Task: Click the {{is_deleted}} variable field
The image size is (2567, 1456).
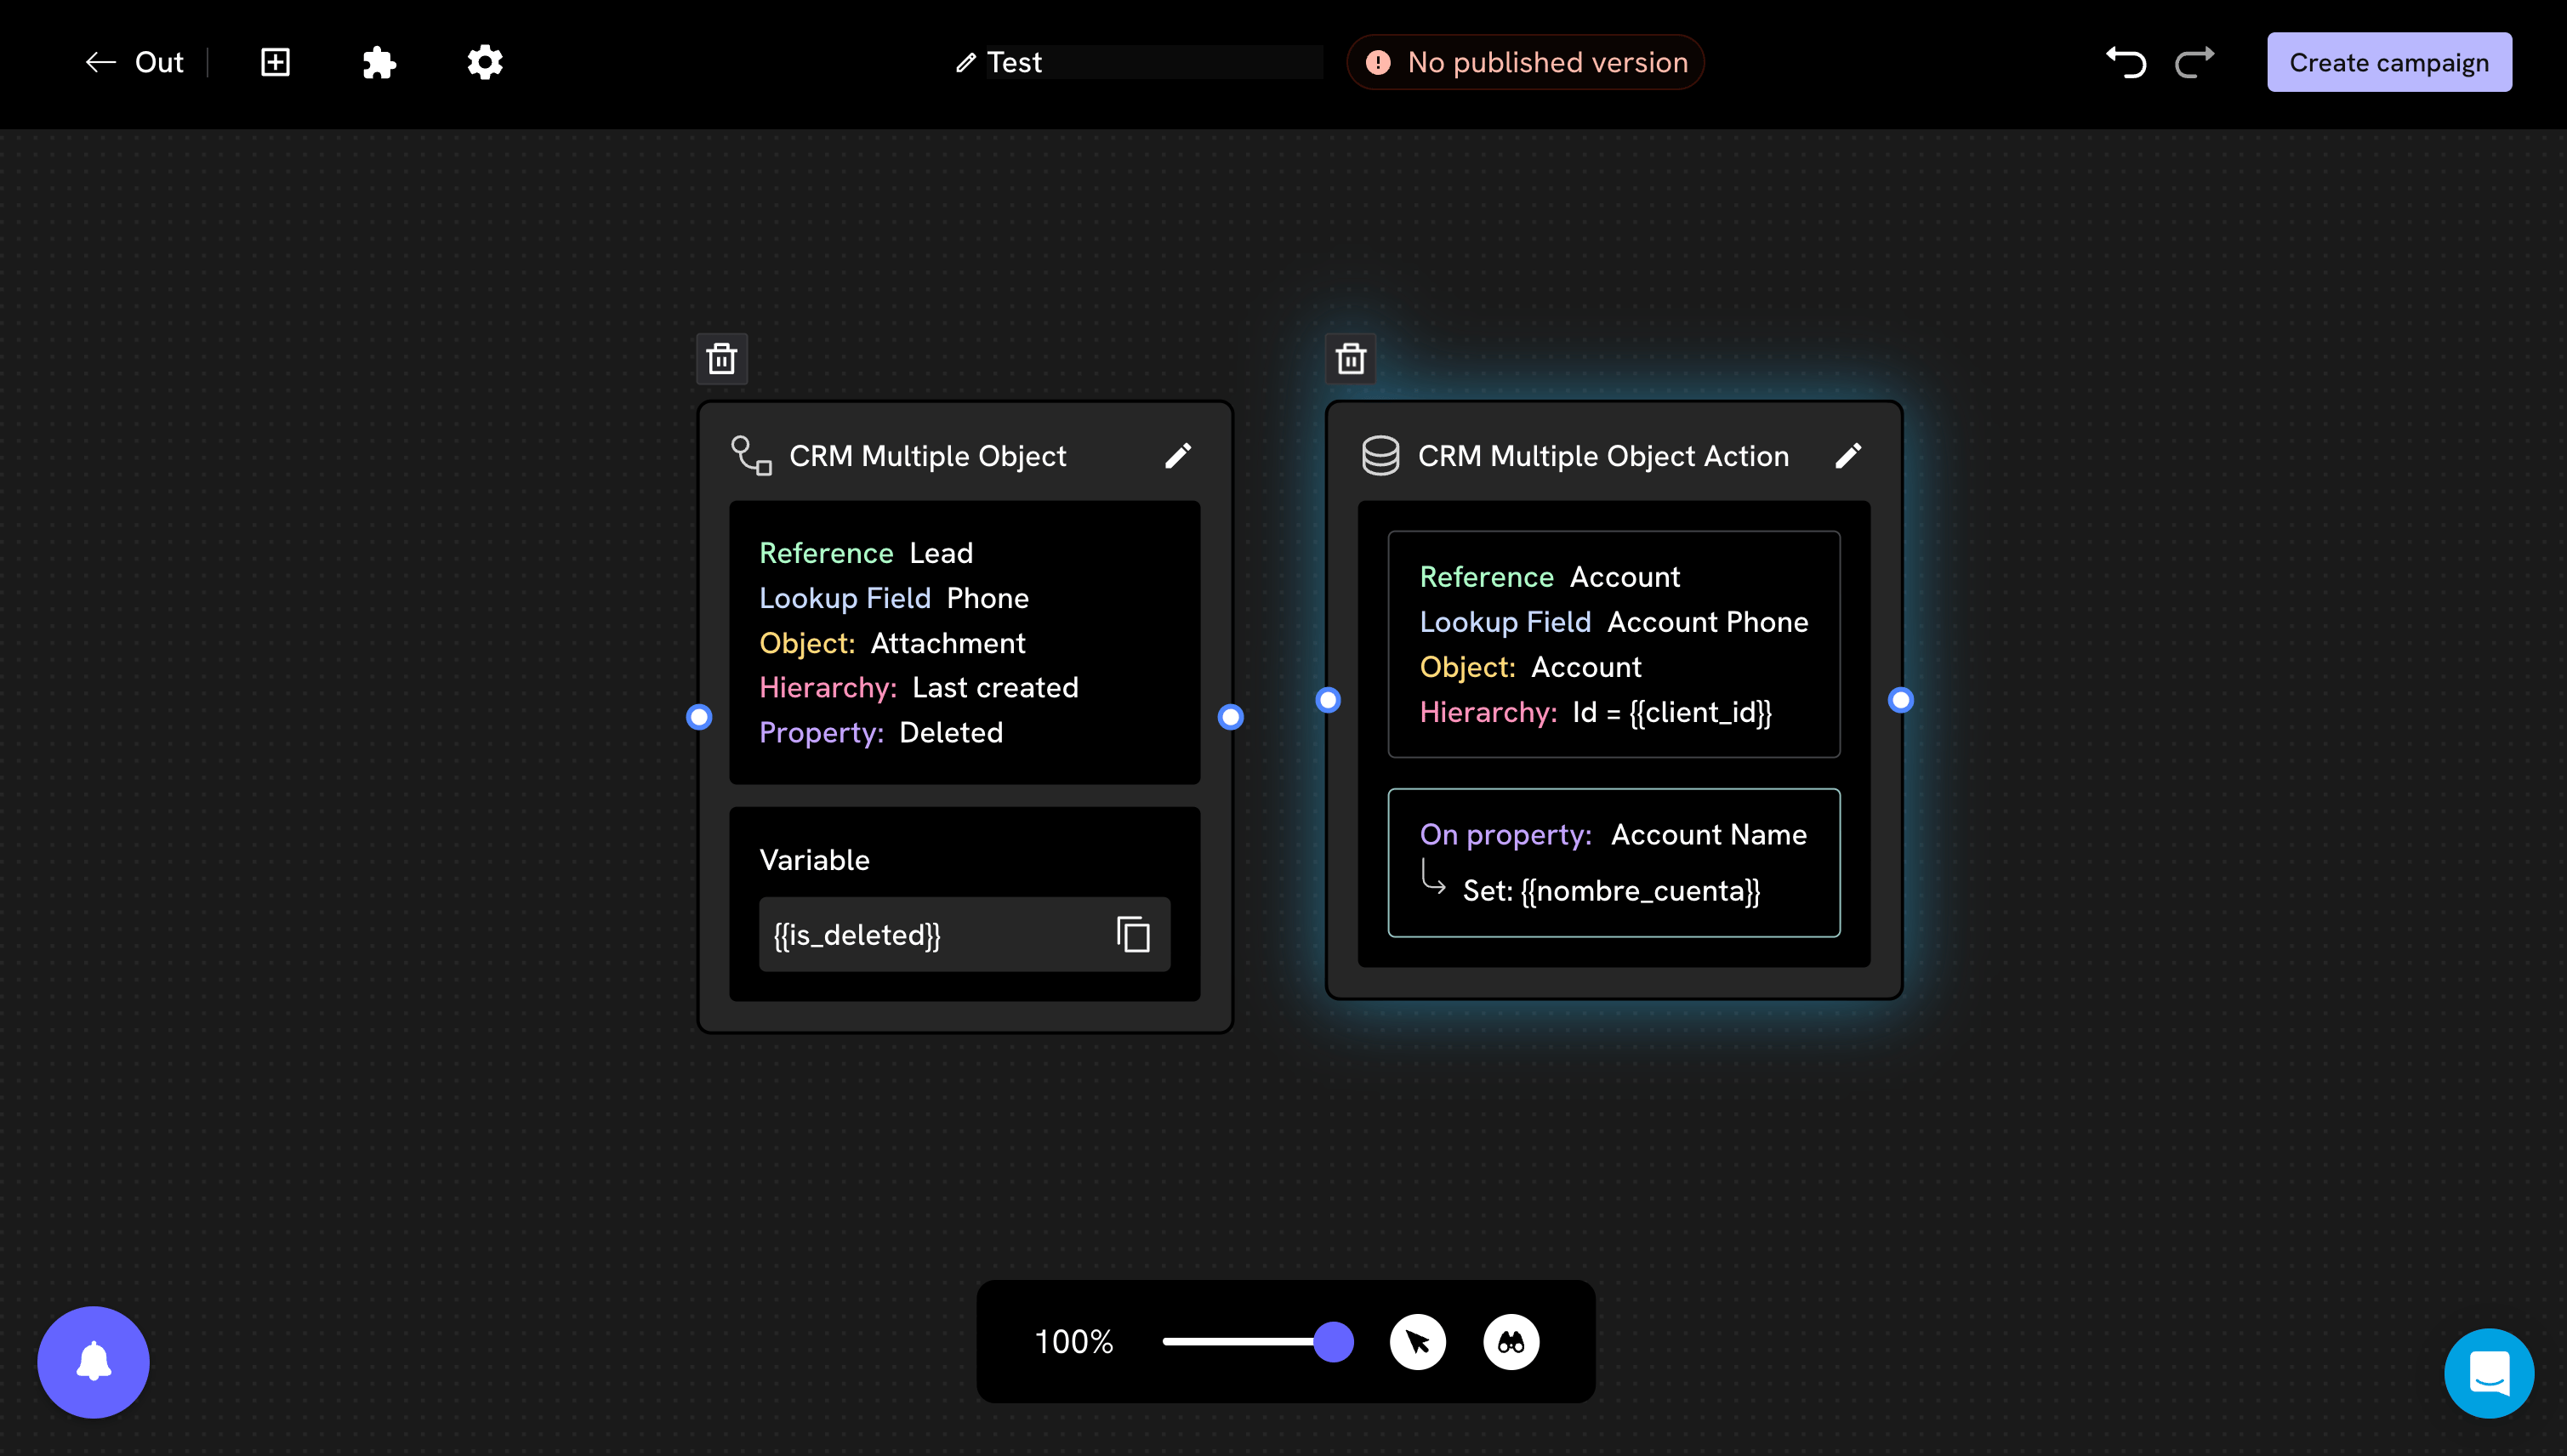Action: coord(964,934)
